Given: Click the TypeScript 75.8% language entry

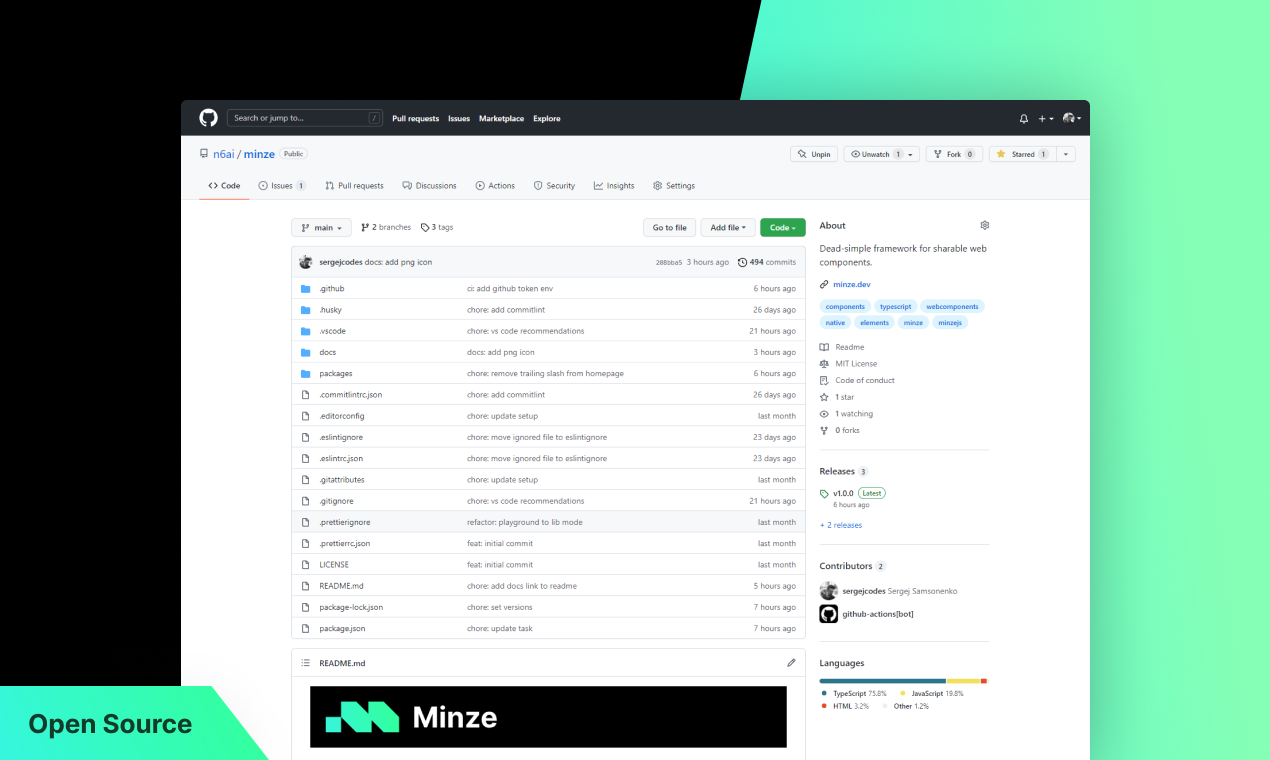Looking at the screenshot, I should tap(855, 693).
